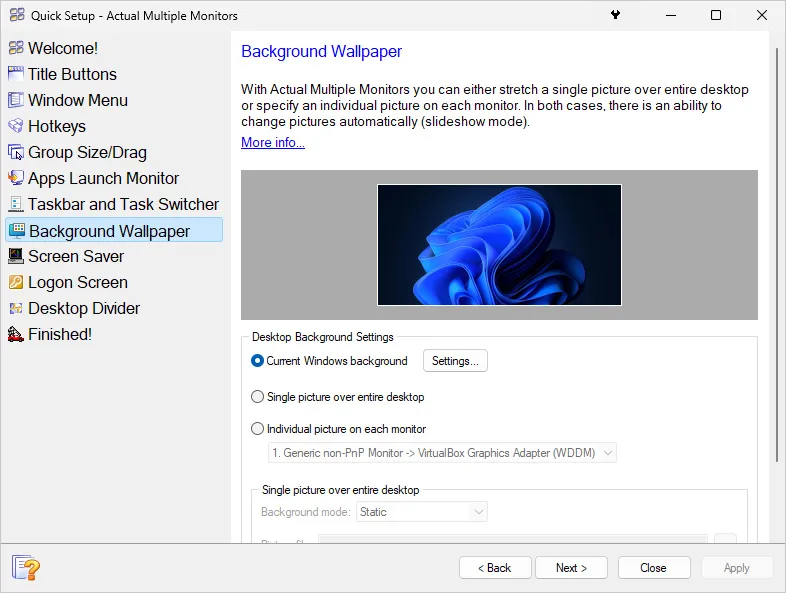Open help via question mark icon

coord(26,568)
